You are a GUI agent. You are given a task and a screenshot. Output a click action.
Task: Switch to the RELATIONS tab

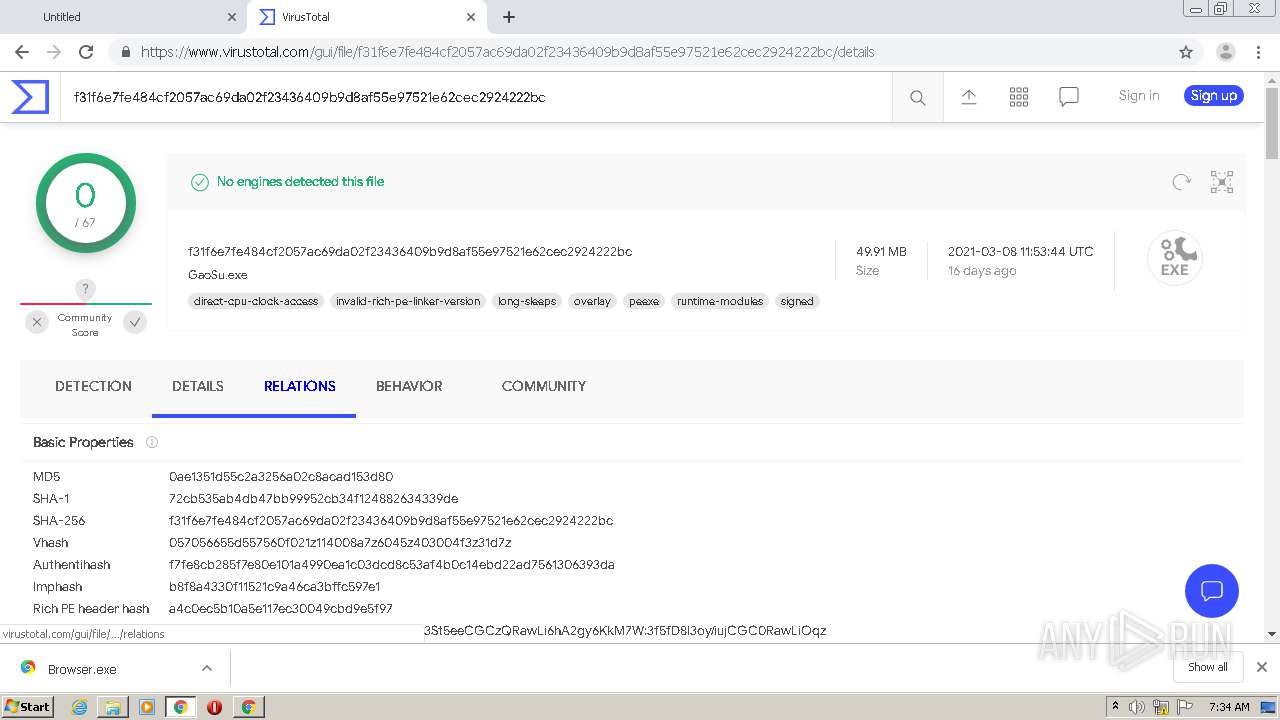300,386
